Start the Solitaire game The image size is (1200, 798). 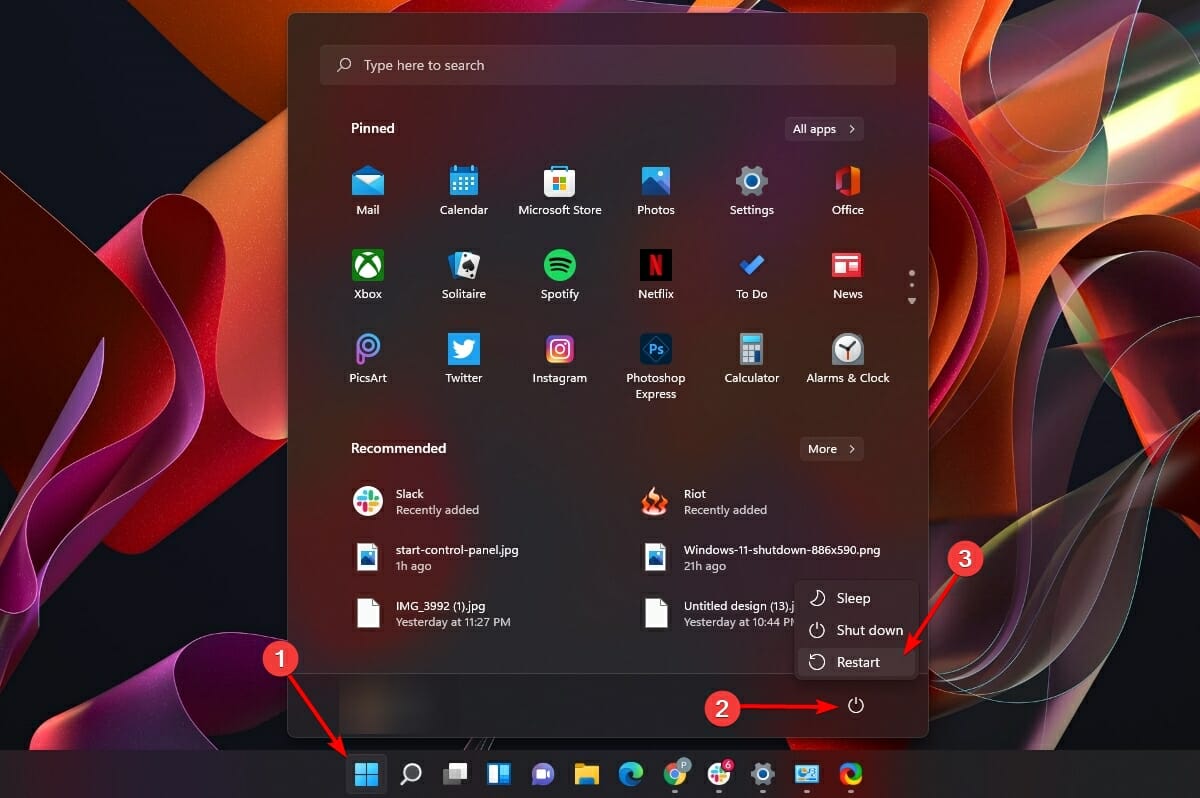coord(463,274)
